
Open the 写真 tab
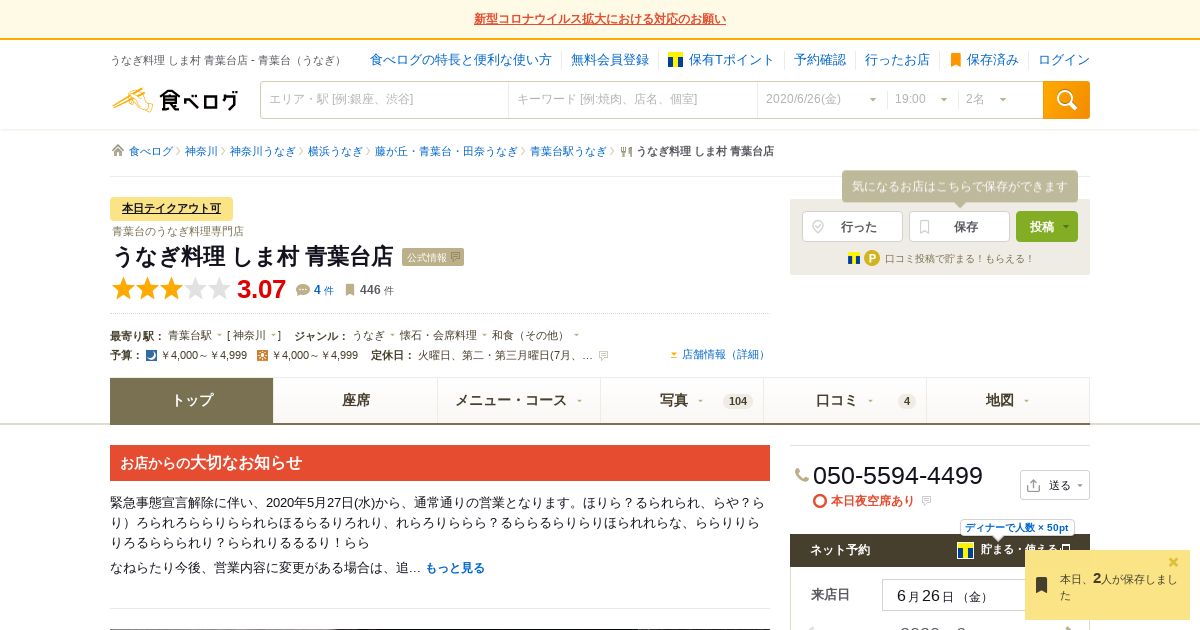pos(682,400)
